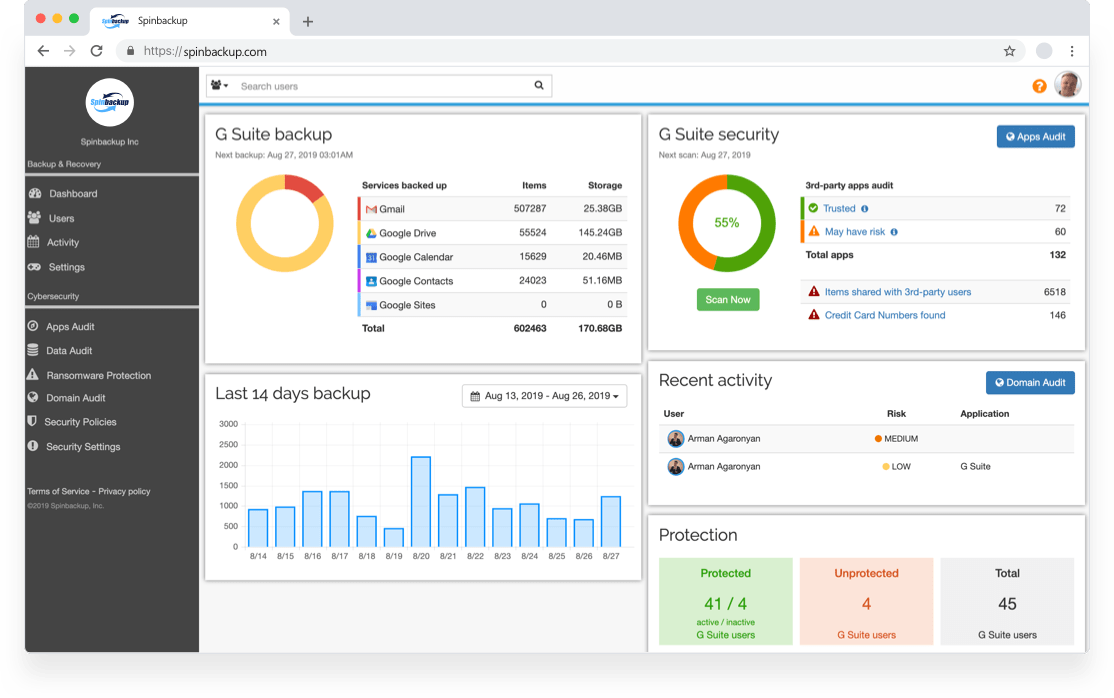Viewport: 1114px width, 698px height.
Task: Open Items shared with 3rd-party users
Action: 897,292
